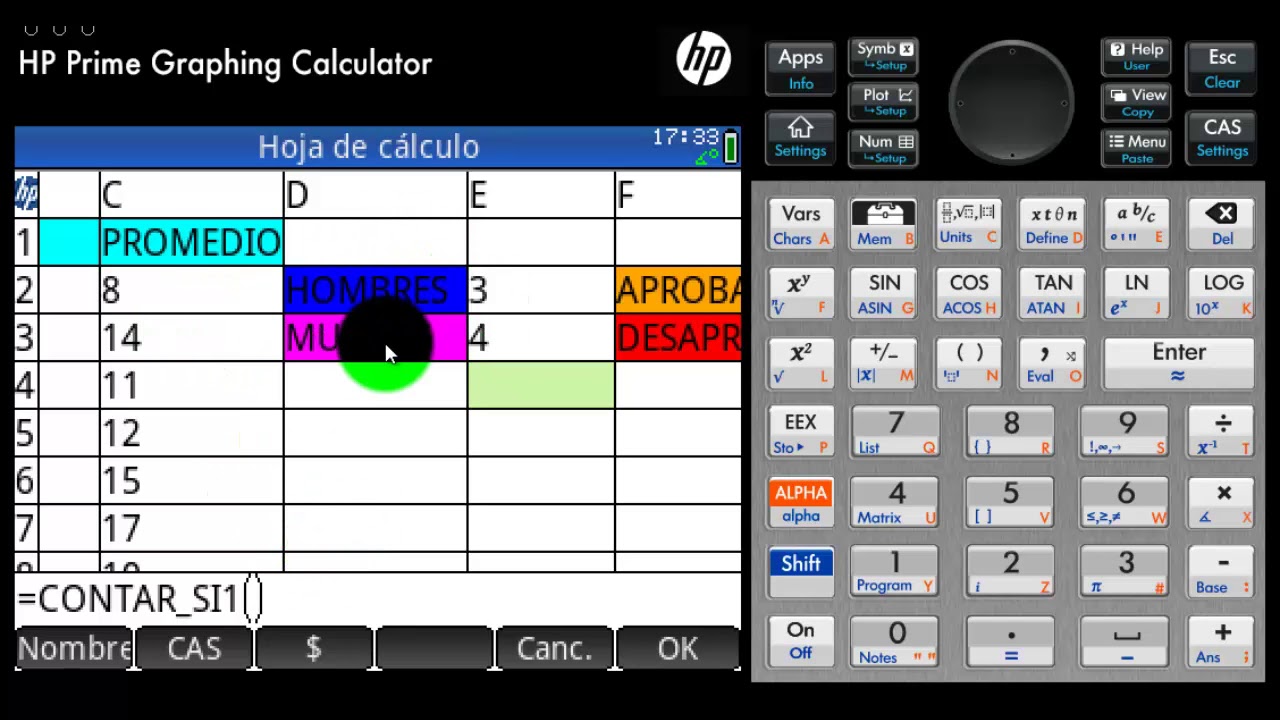Tap the TAN ATAN key
Viewport: 1280px width, 720px height.
[x=1053, y=294]
